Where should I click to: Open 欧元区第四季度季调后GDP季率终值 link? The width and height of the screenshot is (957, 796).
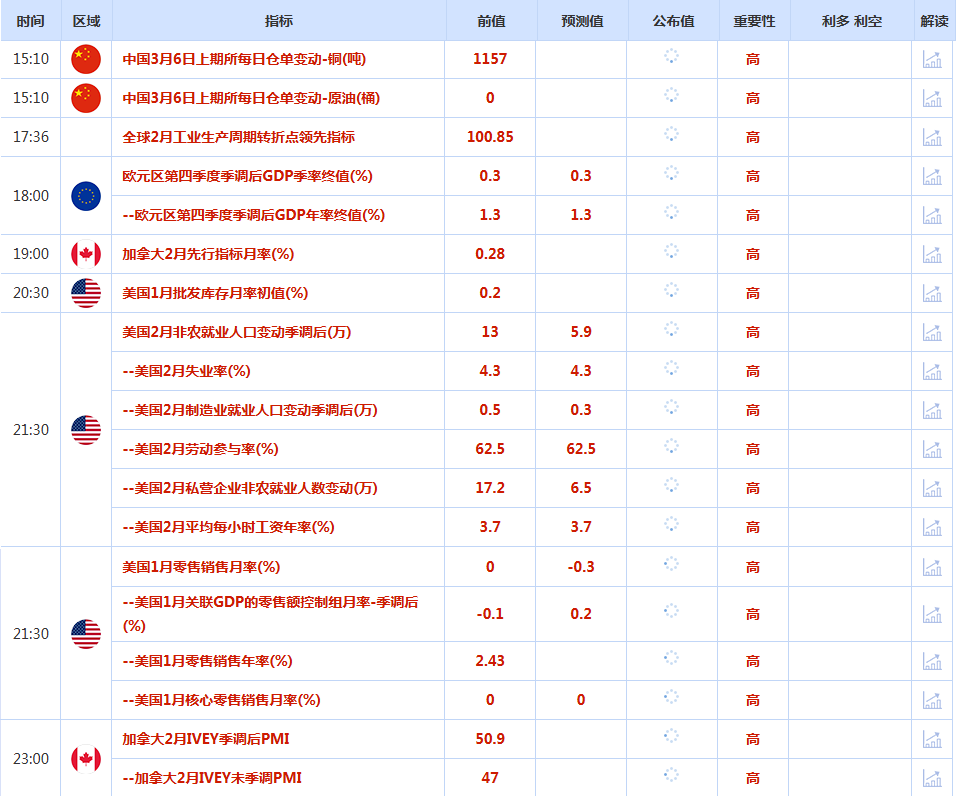247,176
